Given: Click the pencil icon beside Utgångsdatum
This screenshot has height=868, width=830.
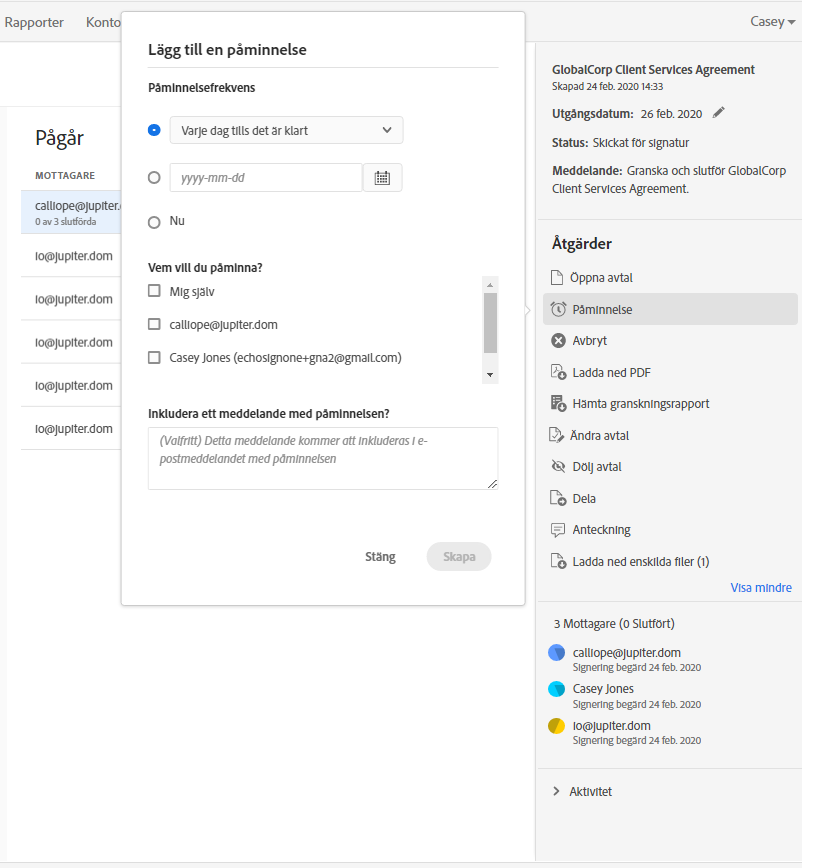Looking at the screenshot, I should click(719, 113).
